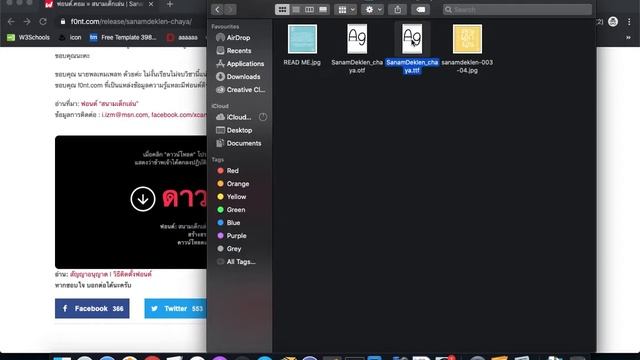This screenshot has width=640, height=360.
Task: Close the f0nt.com browser tab
Action: [x=151, y=4]
